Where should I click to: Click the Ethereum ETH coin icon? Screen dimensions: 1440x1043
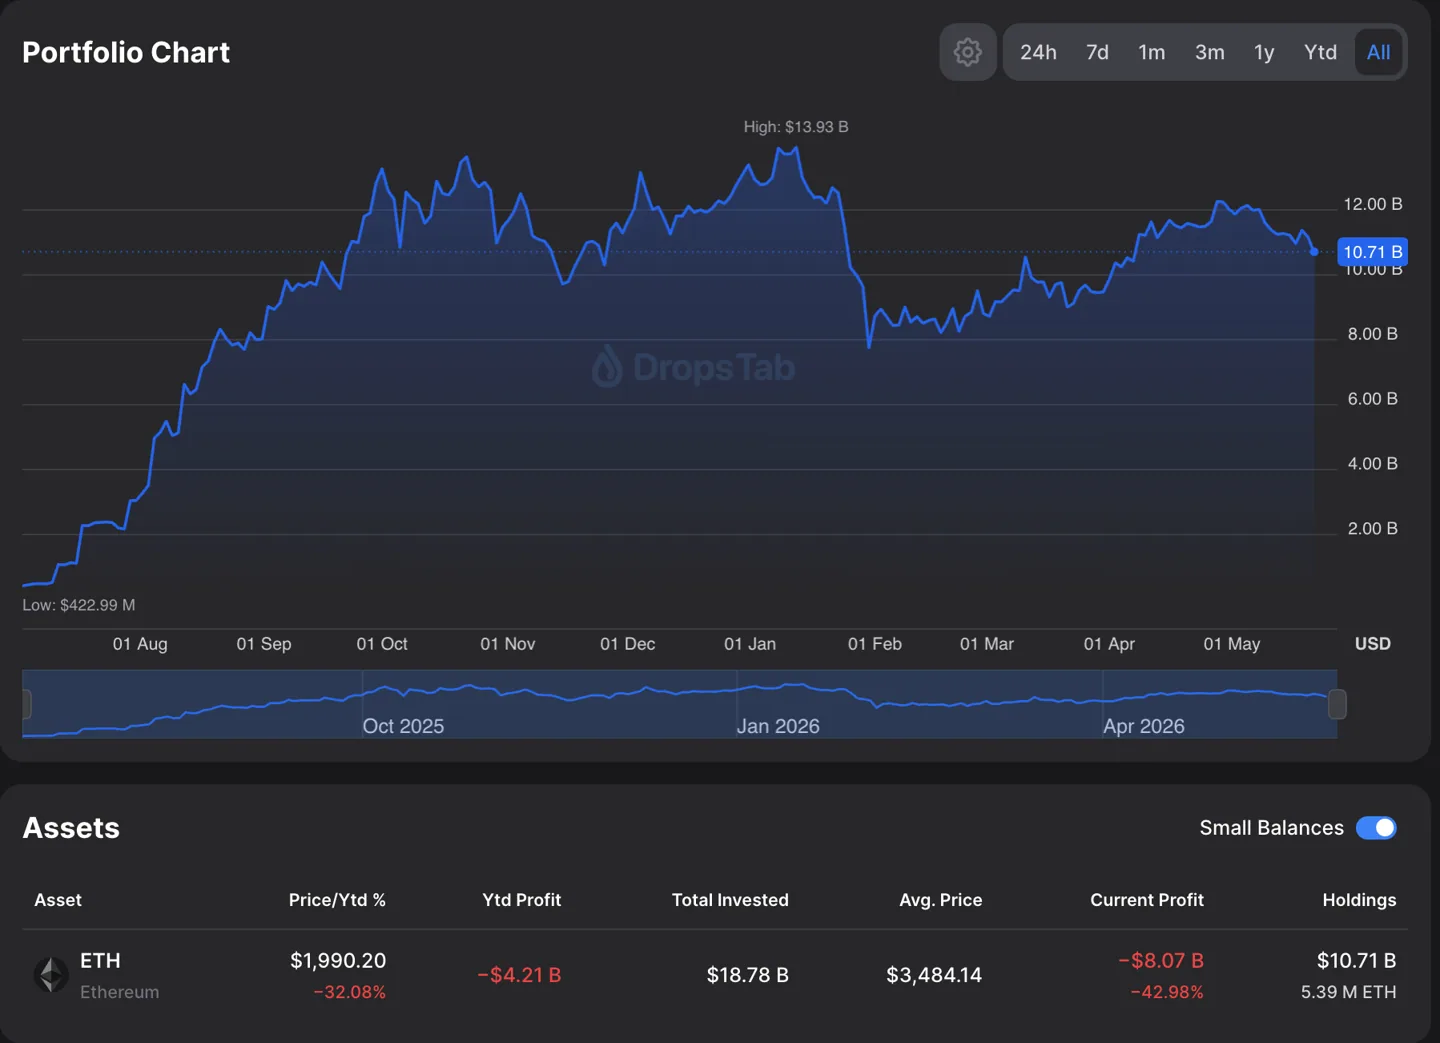tap(51, 974)
